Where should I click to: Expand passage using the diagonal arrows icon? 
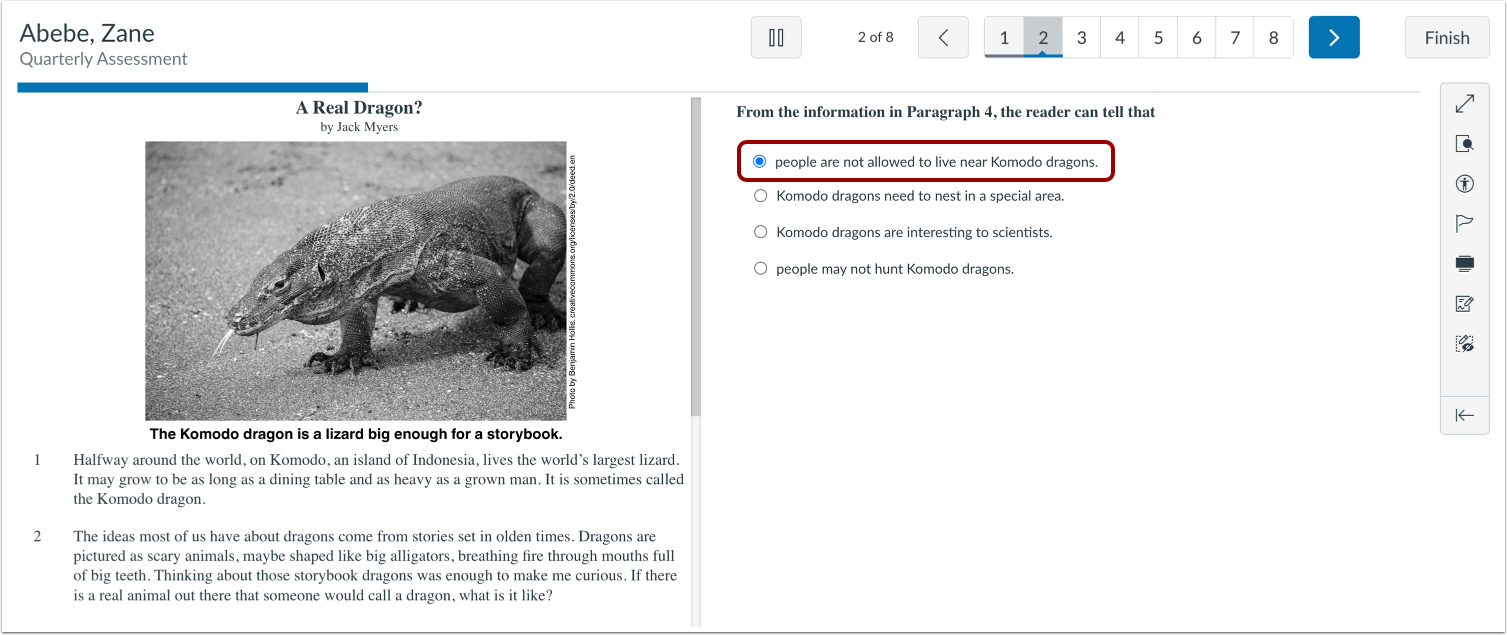tap(1465, 103)
